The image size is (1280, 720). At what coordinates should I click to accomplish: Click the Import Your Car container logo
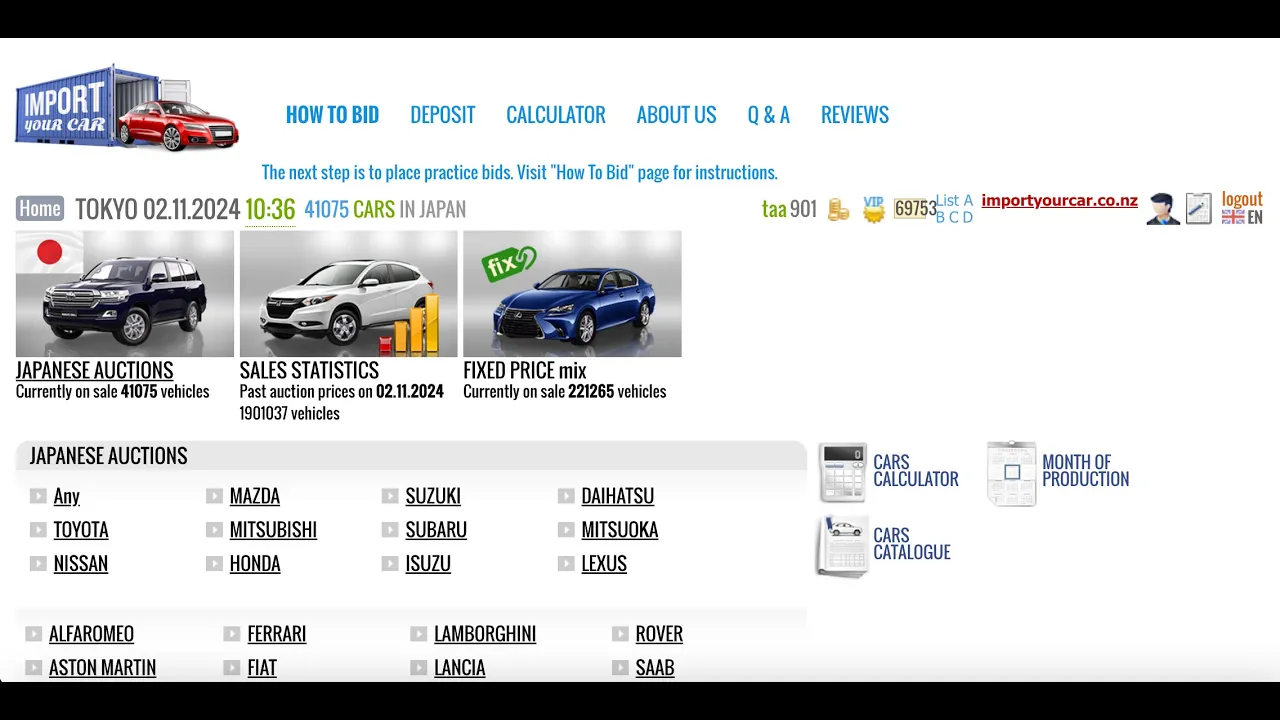pos(127,108)
